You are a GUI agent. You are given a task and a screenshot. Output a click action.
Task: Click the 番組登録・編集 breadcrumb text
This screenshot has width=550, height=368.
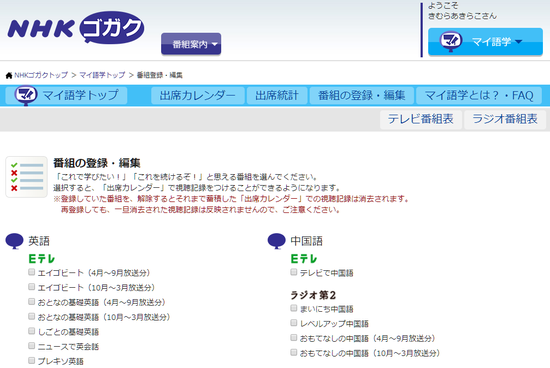[x=160, y=75]
